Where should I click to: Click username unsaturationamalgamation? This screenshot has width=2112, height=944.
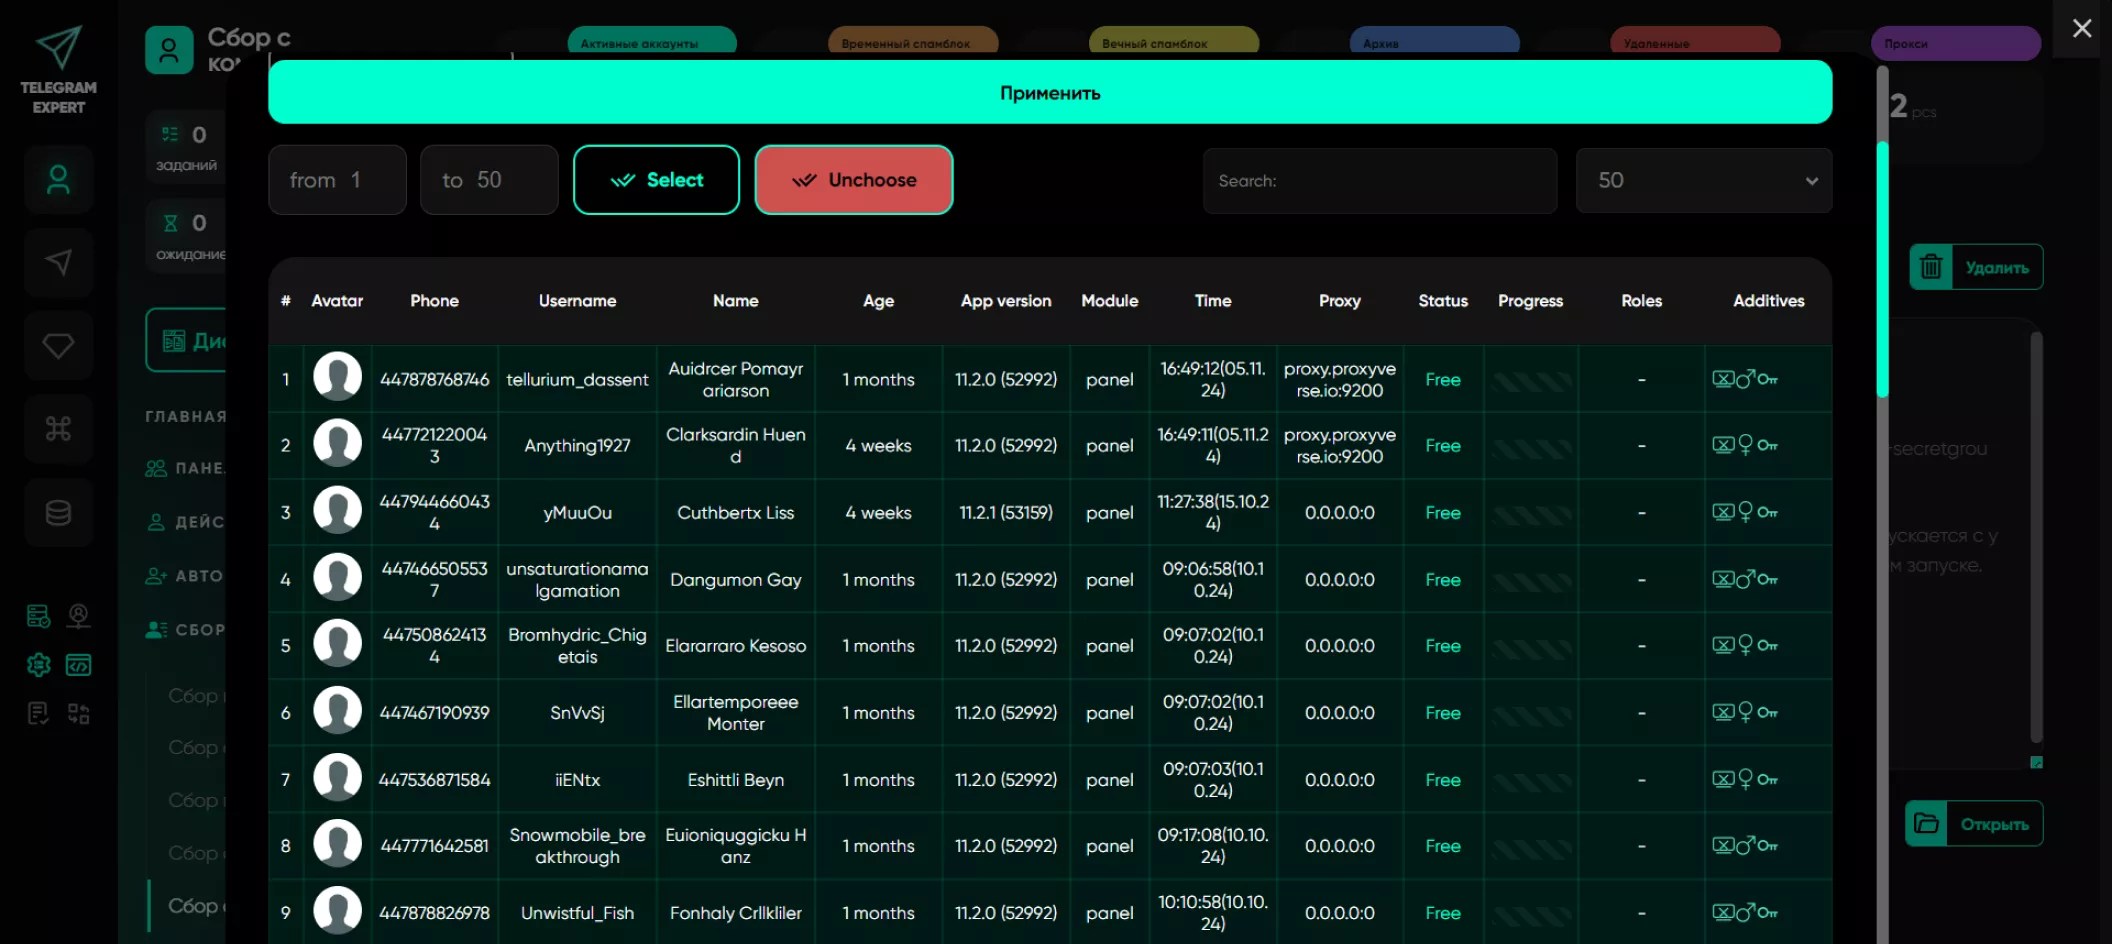577,580
